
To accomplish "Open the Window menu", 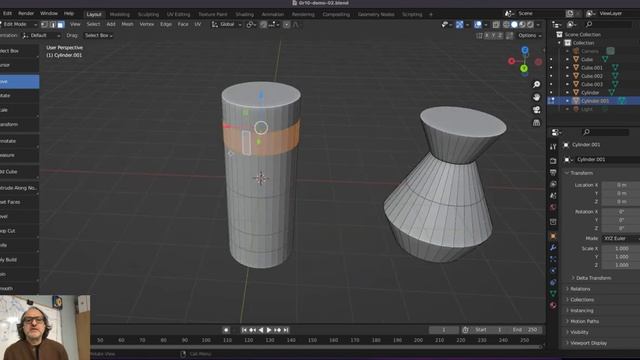I will click(x=49, y=13).
